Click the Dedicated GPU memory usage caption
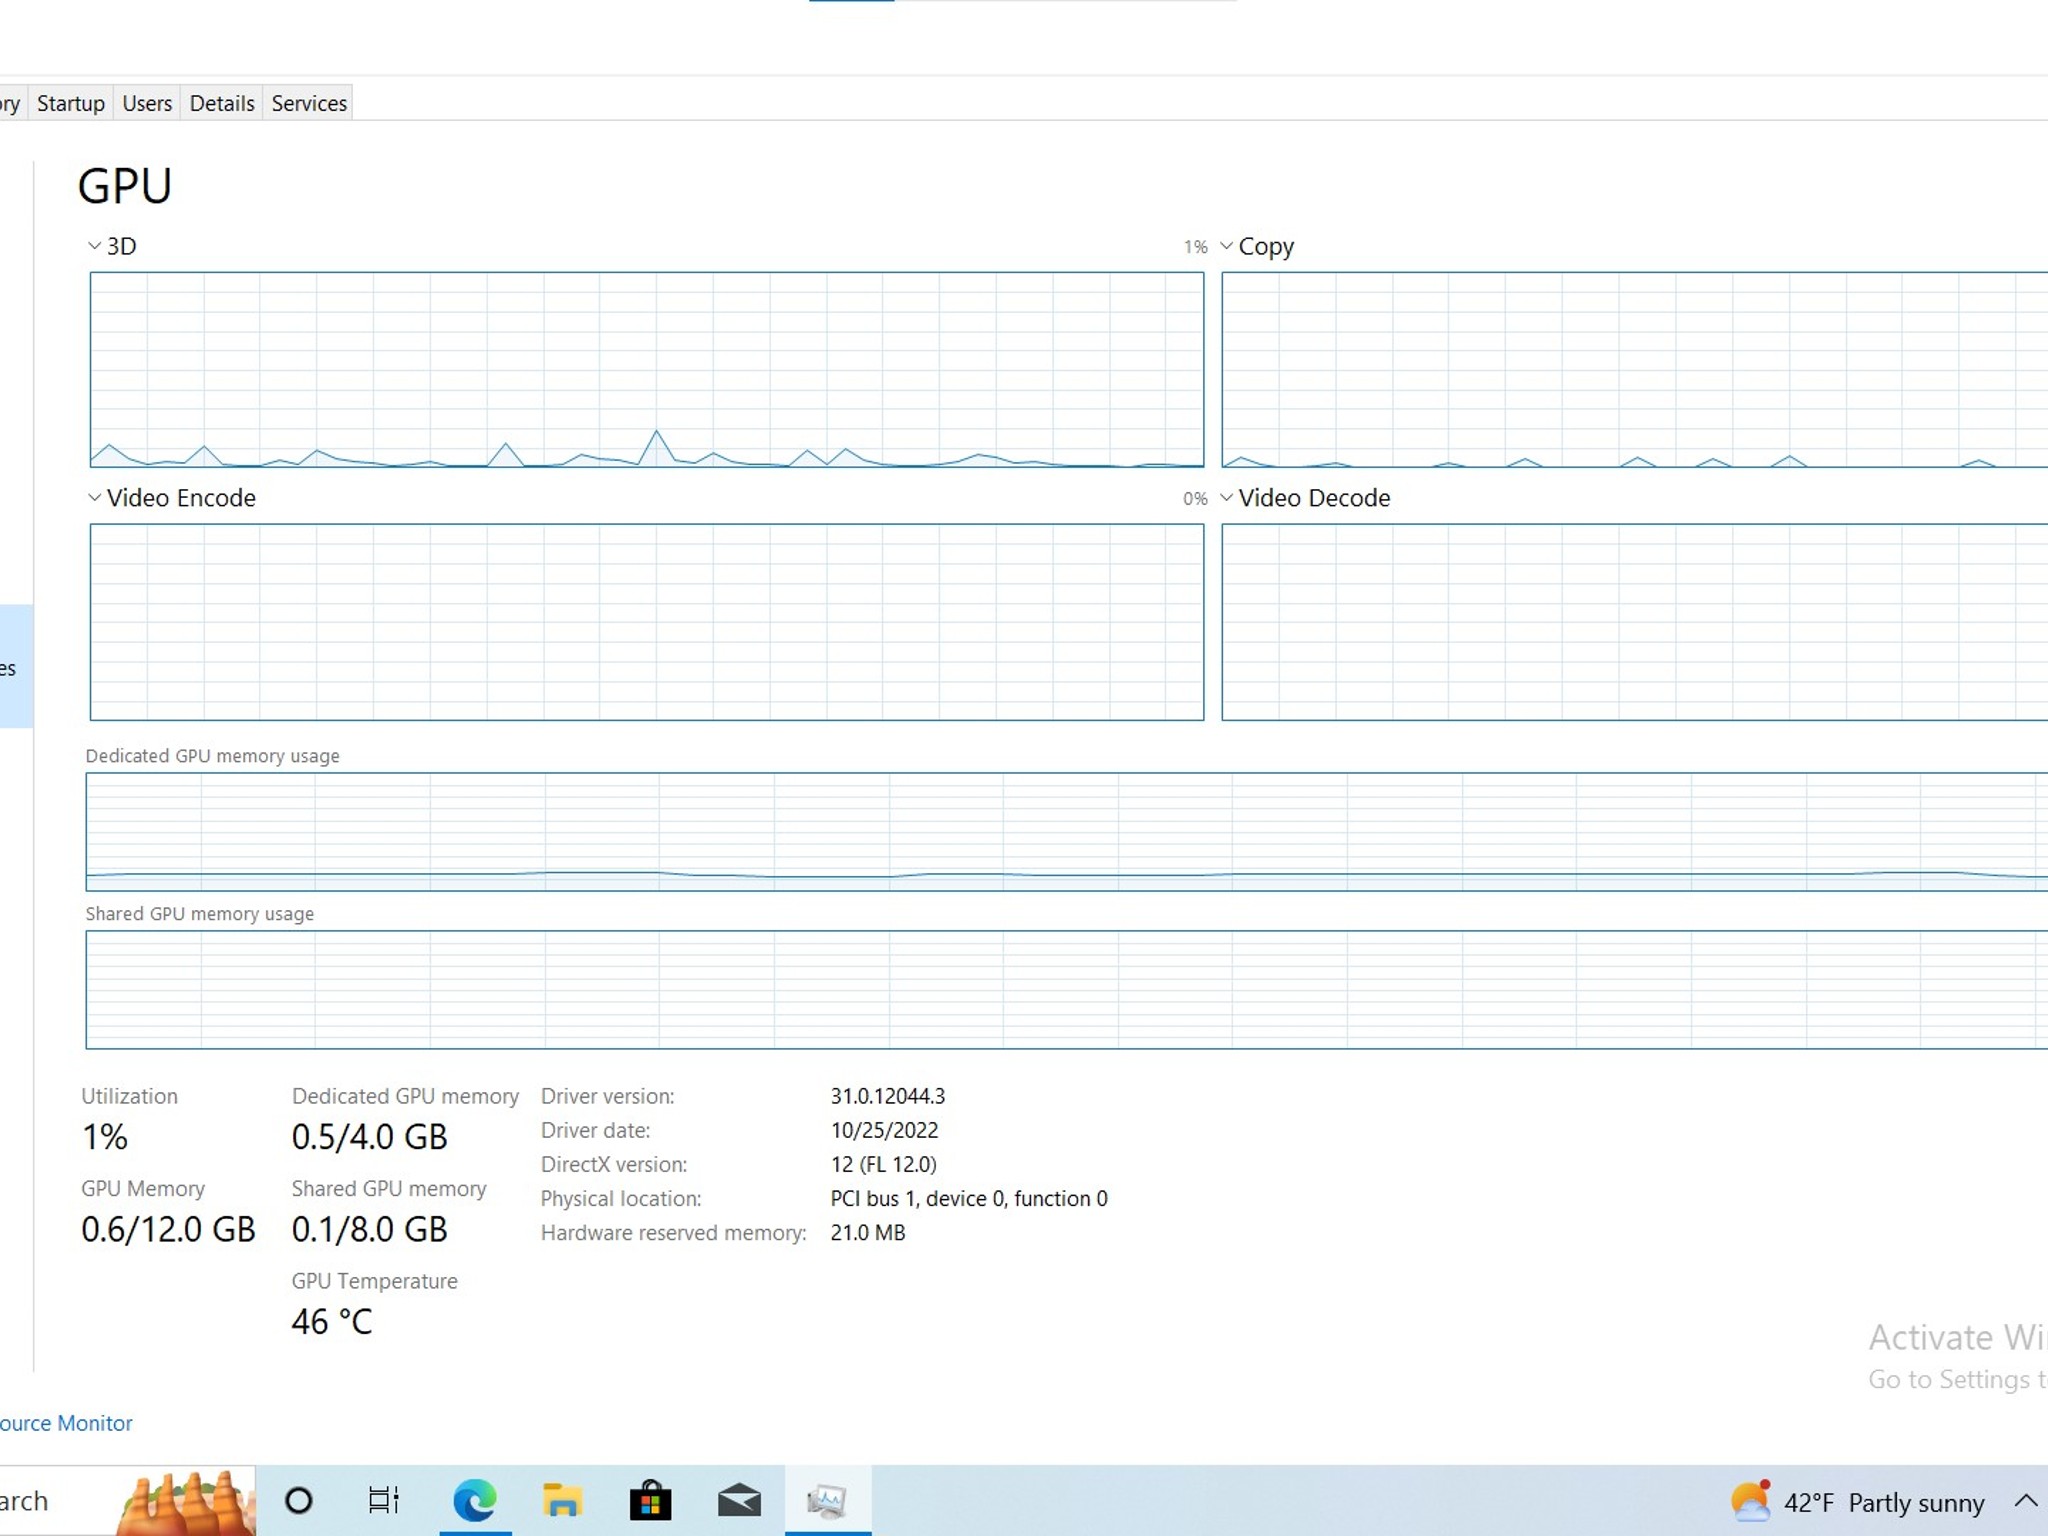This screenshot has height=1536, width=2048. [213, 756]
